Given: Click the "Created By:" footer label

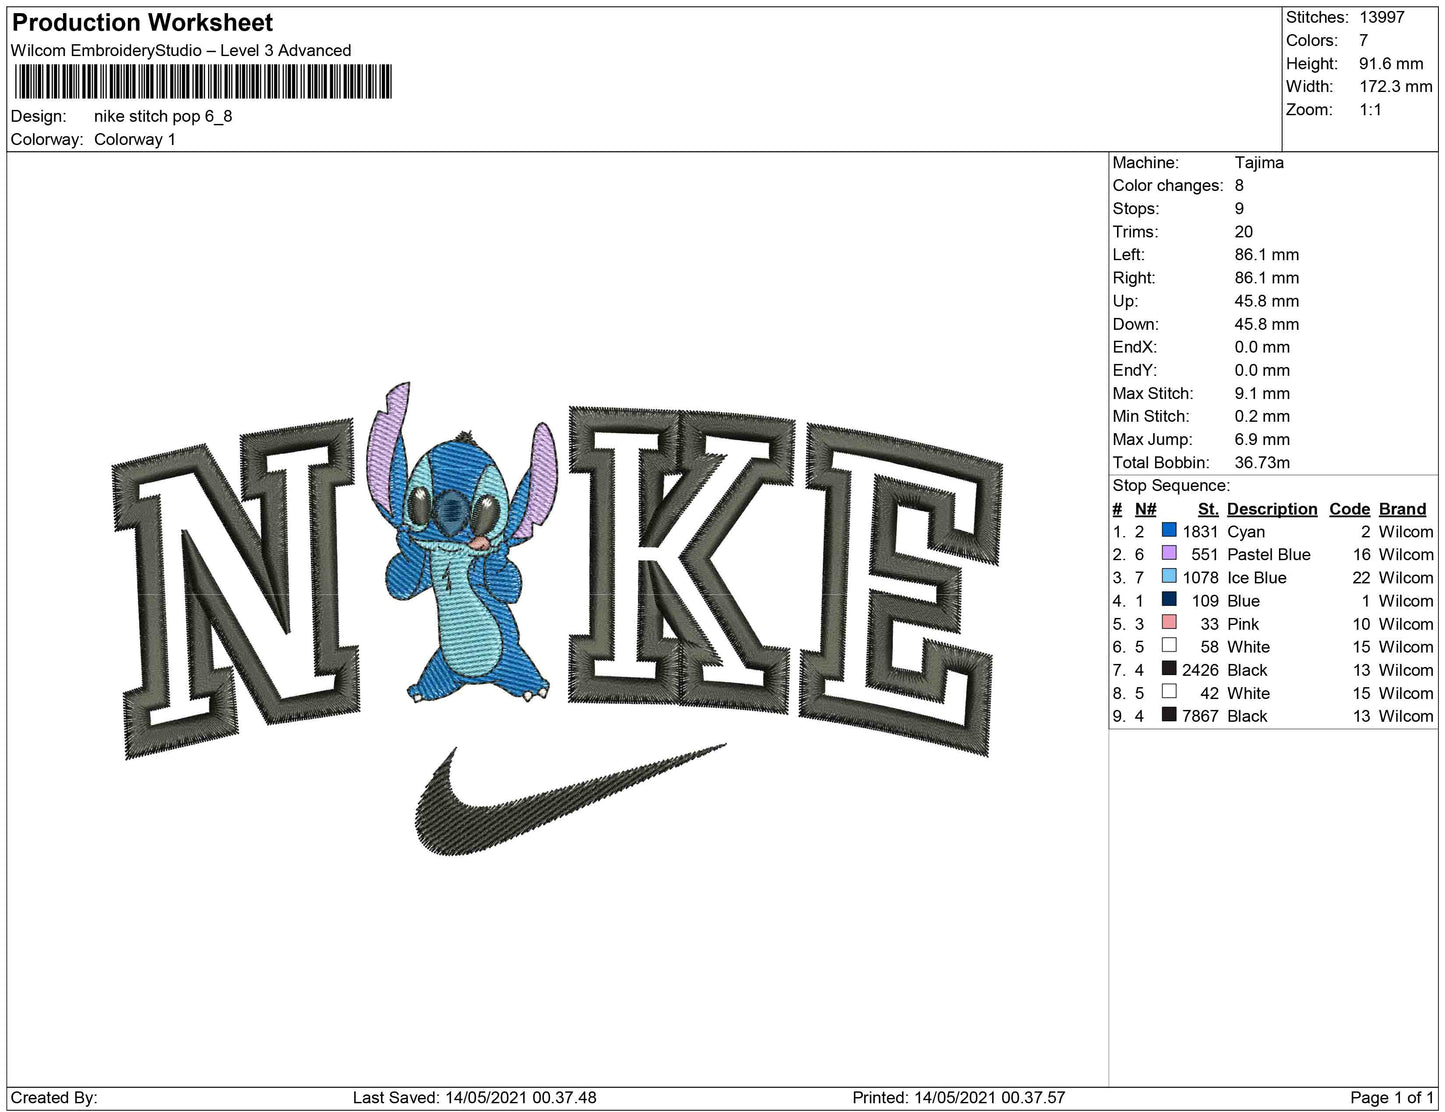Looking at the screenshot, I should click(54, 1097).
